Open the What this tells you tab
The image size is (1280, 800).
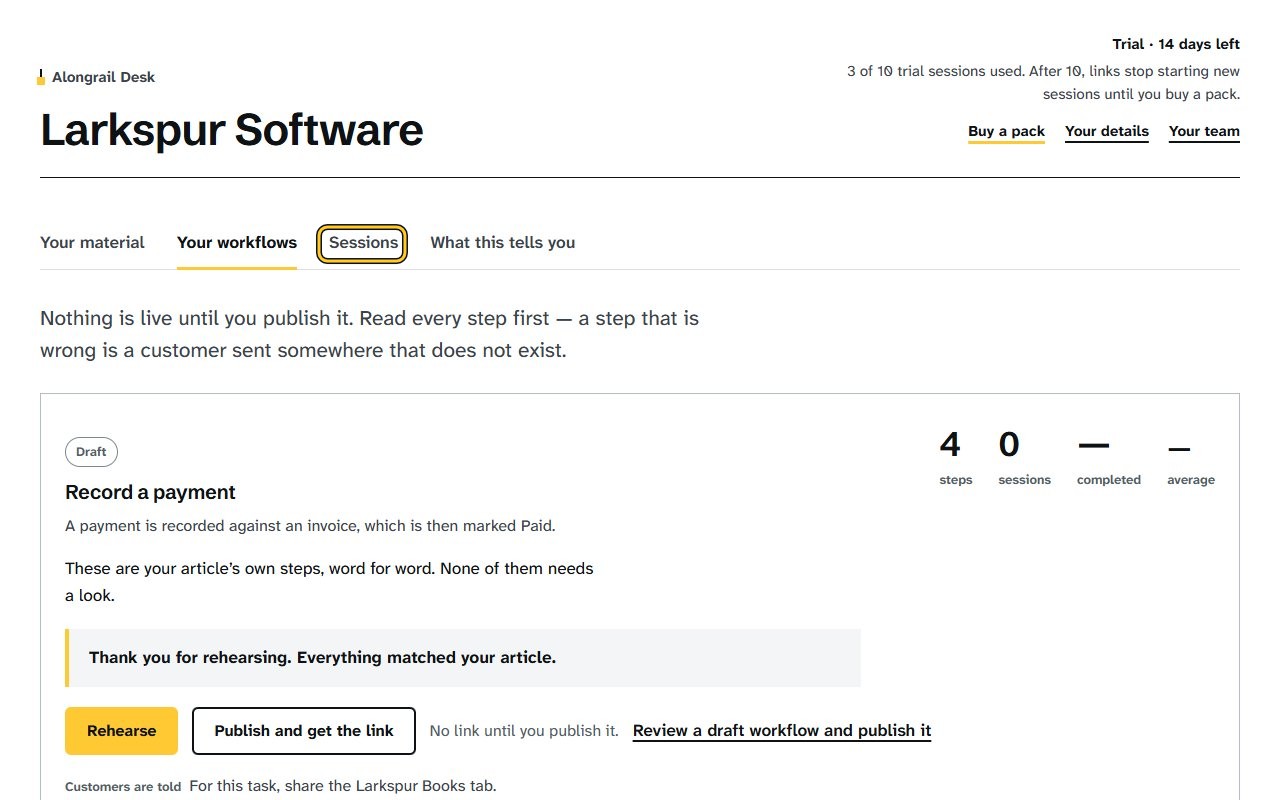tap(503, 242)
